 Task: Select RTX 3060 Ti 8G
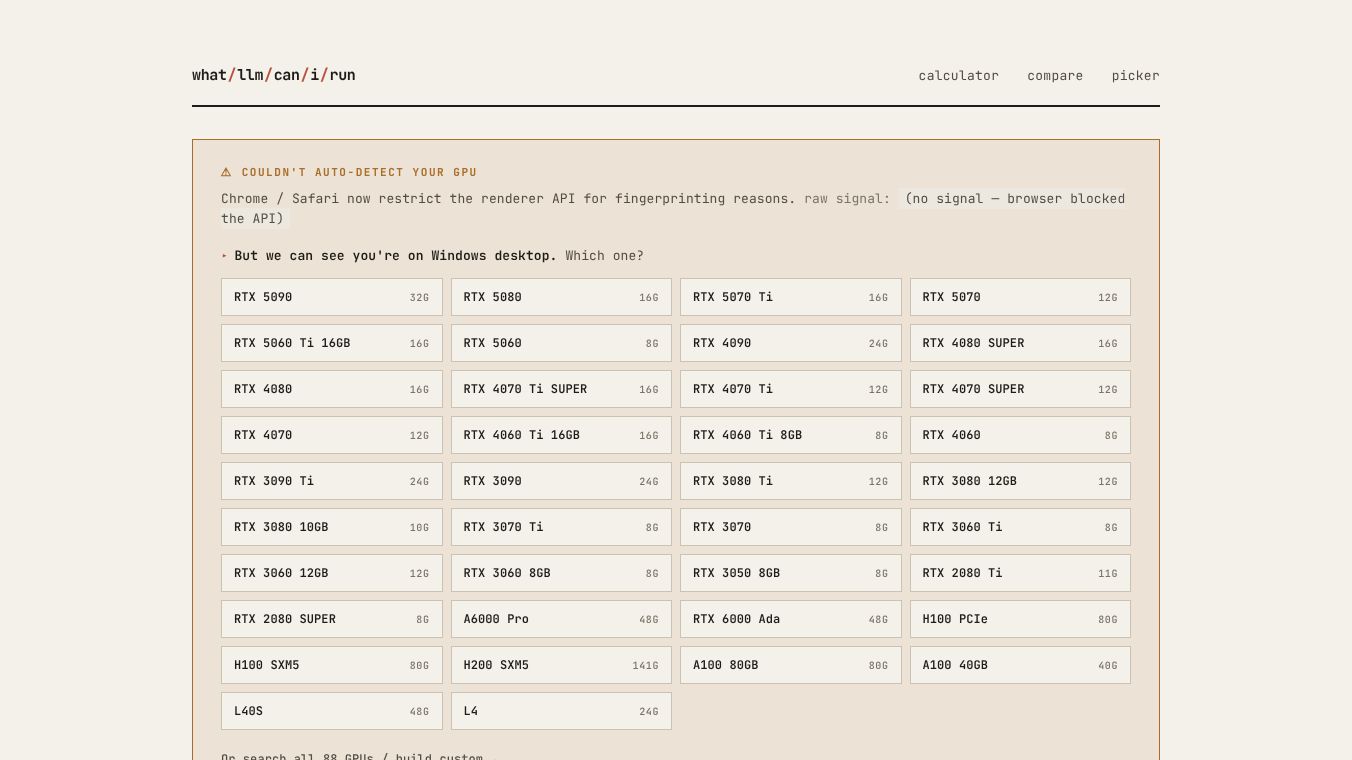click(x=1020, y=527)
